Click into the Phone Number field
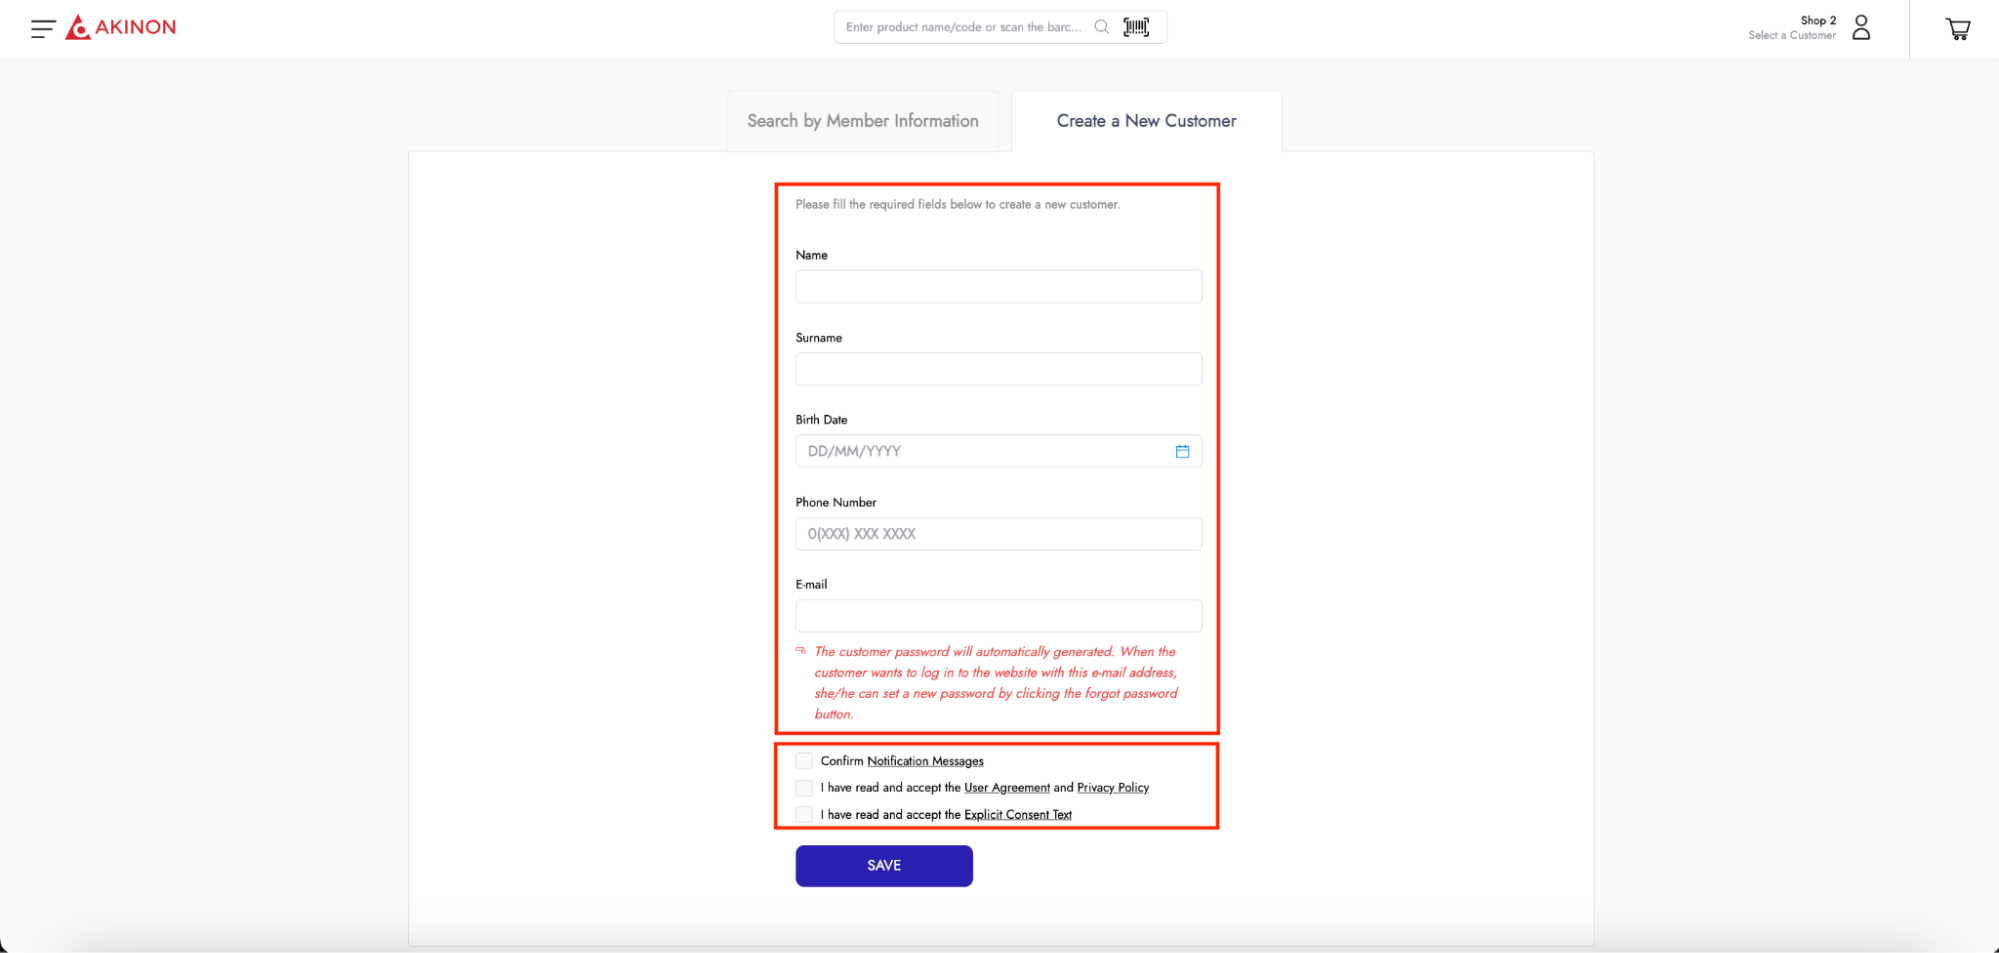The height and width of the screenshot is (953, 1999). [998, 534]
